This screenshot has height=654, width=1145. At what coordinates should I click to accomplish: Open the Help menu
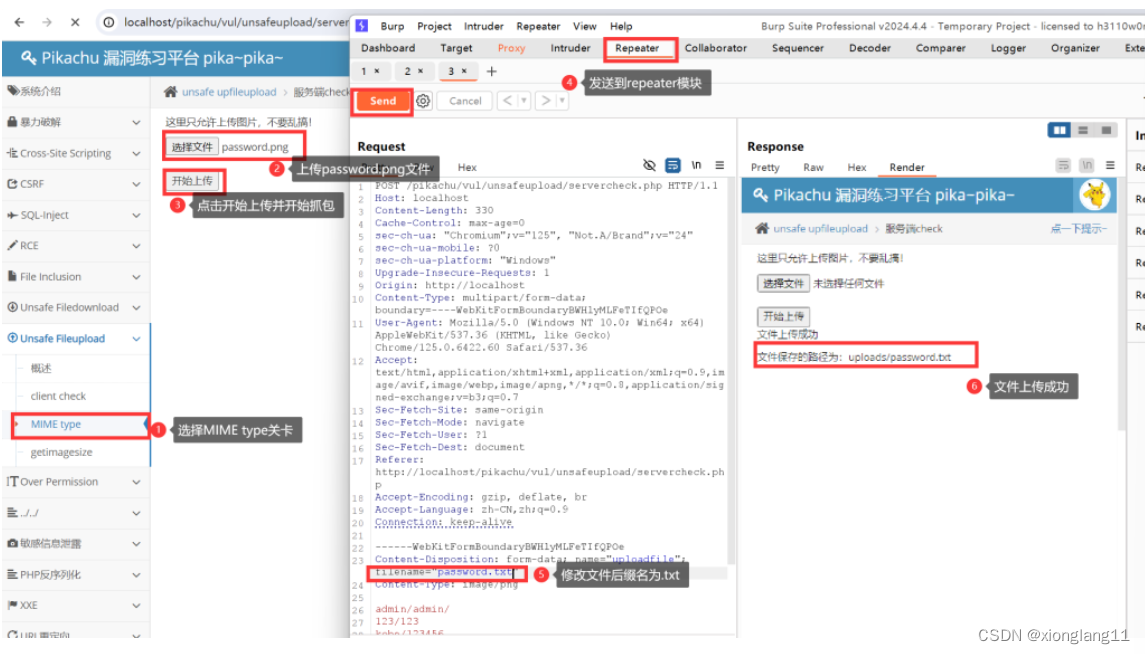pyautogui.click(x=621, y=26)
